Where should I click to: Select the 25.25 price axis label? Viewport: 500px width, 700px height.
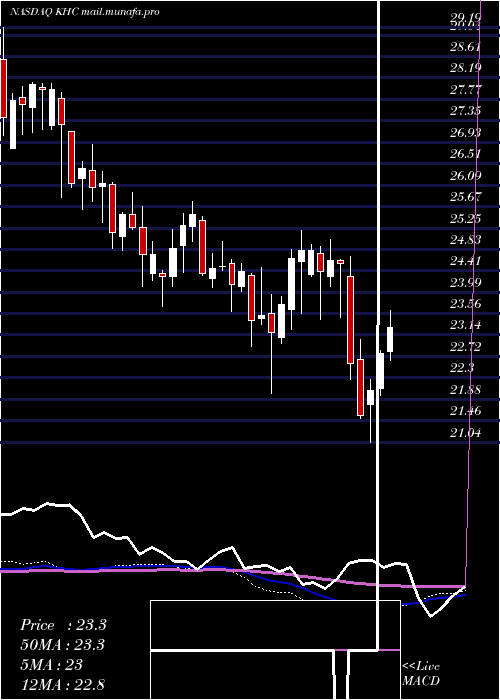(465, 218)
